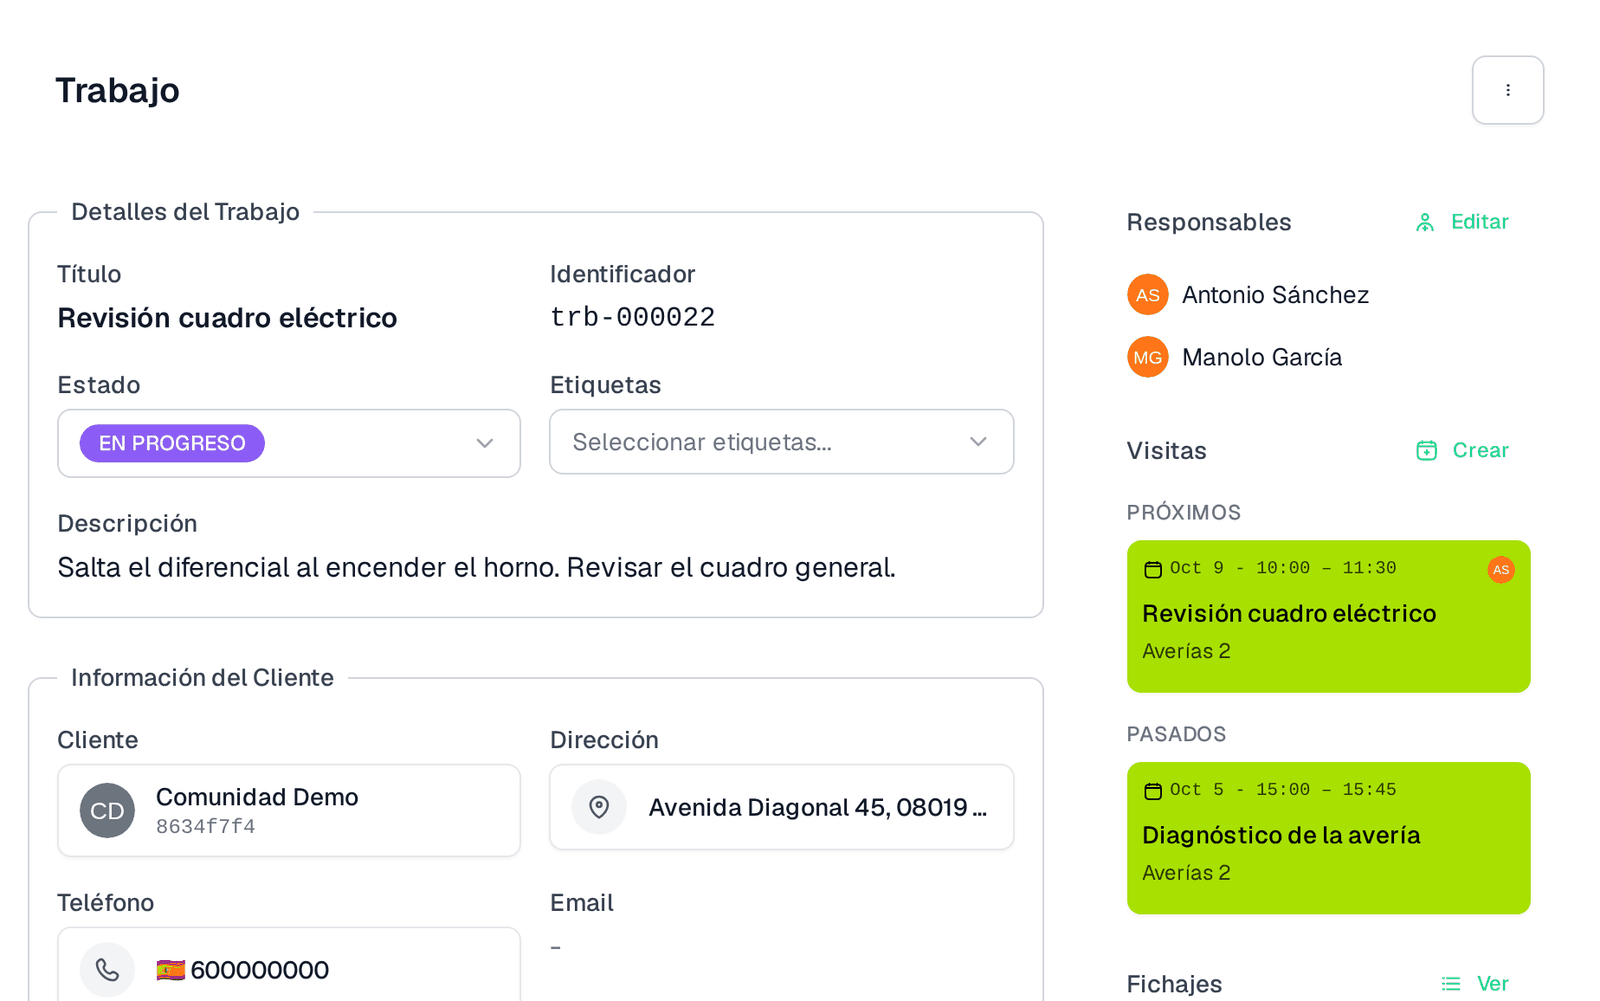This screenshot has width=1600, height=1001.
Task: Open the Diagnóstico de la avería visit card
Action: click(1329, 838)
